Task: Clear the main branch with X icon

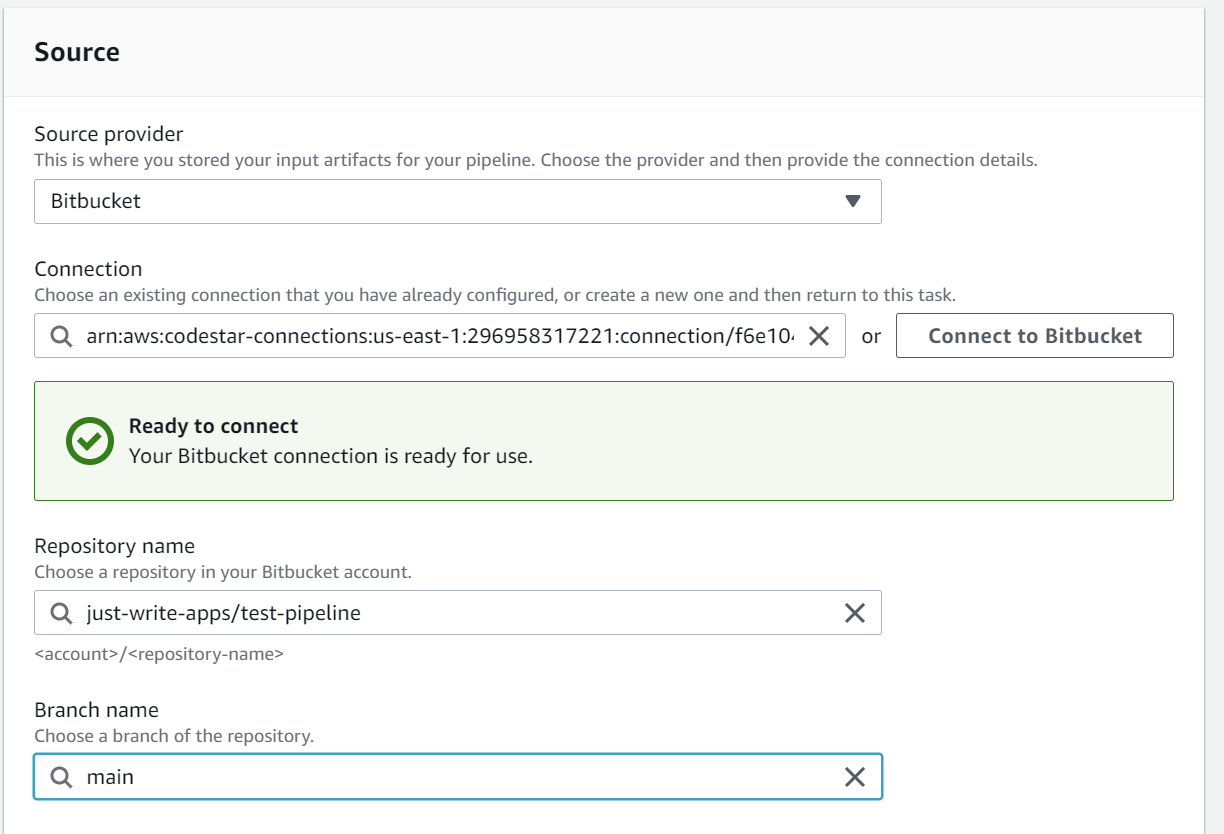Action: (x=854, y=777)
